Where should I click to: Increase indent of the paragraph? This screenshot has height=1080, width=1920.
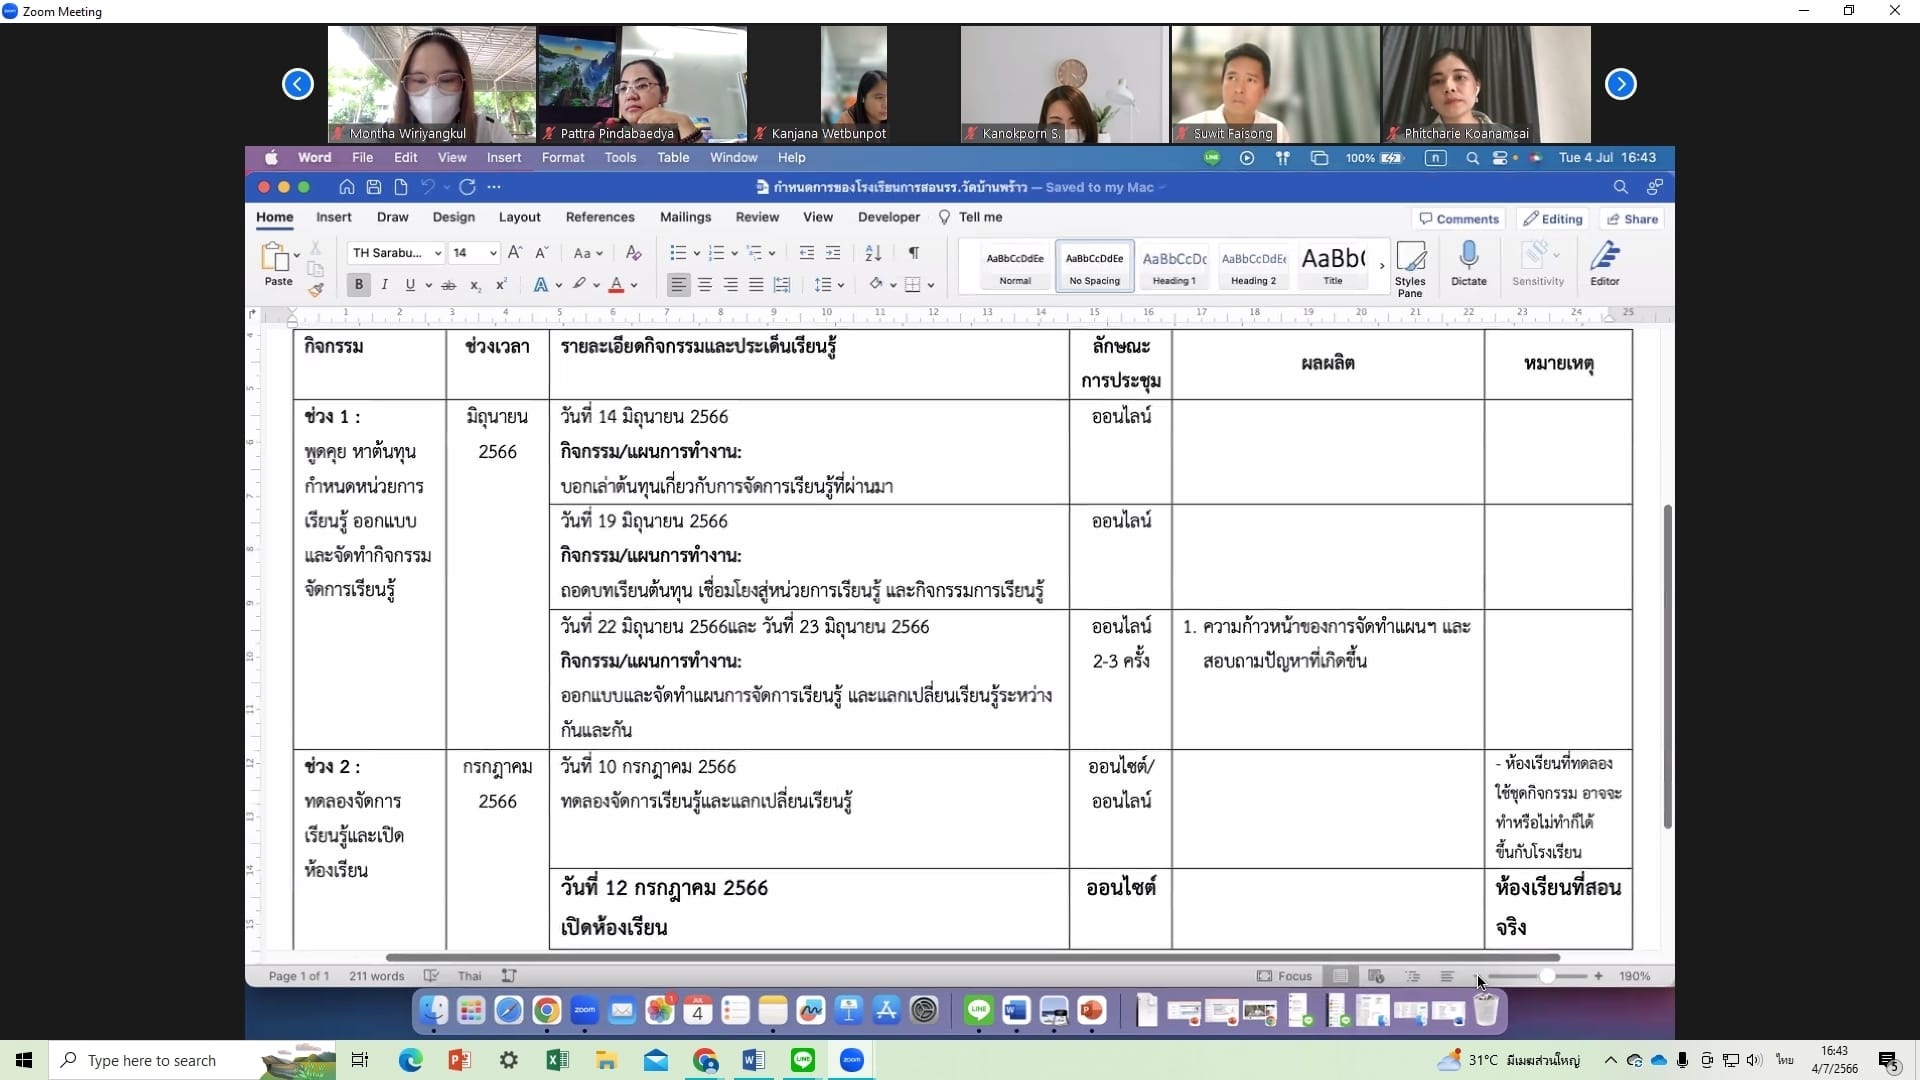pyautogui.click(x=833, y=253)
